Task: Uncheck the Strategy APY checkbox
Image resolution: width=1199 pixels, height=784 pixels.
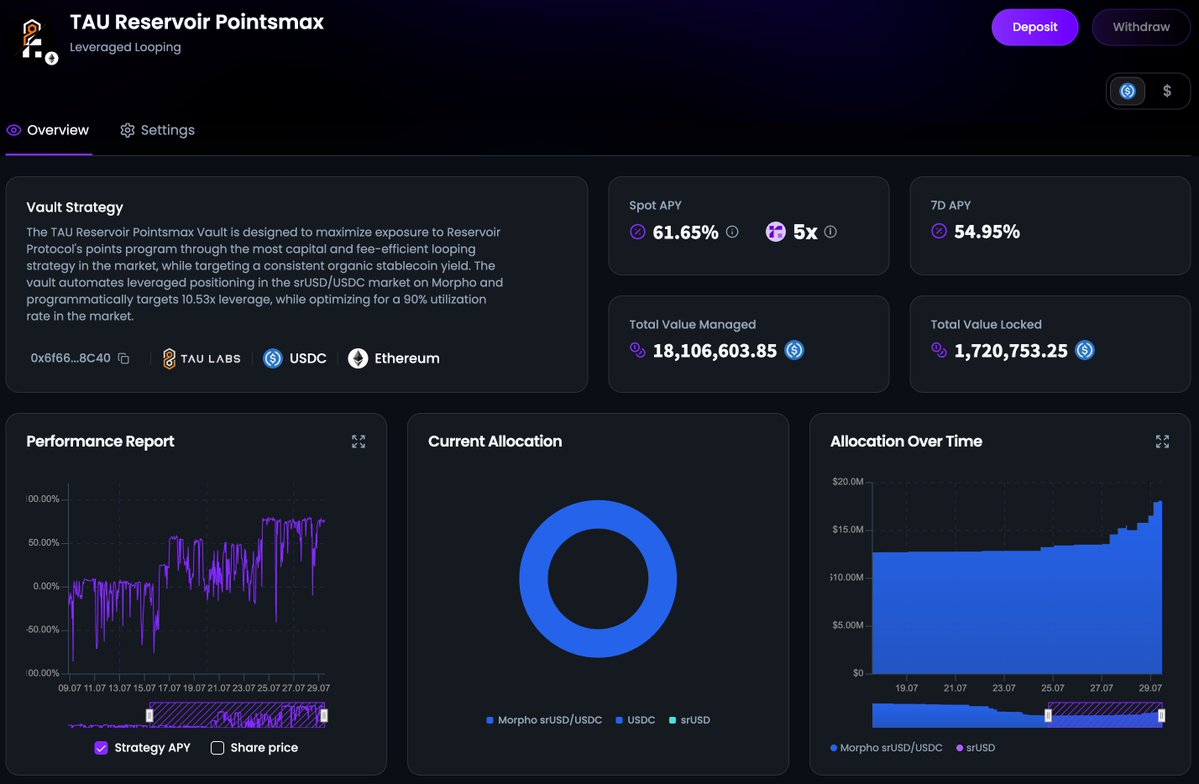Action: pos(101,747)
